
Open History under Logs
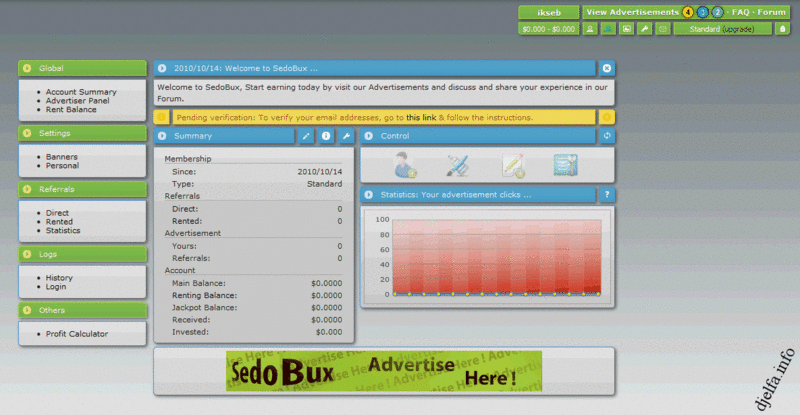click(59, 278)
